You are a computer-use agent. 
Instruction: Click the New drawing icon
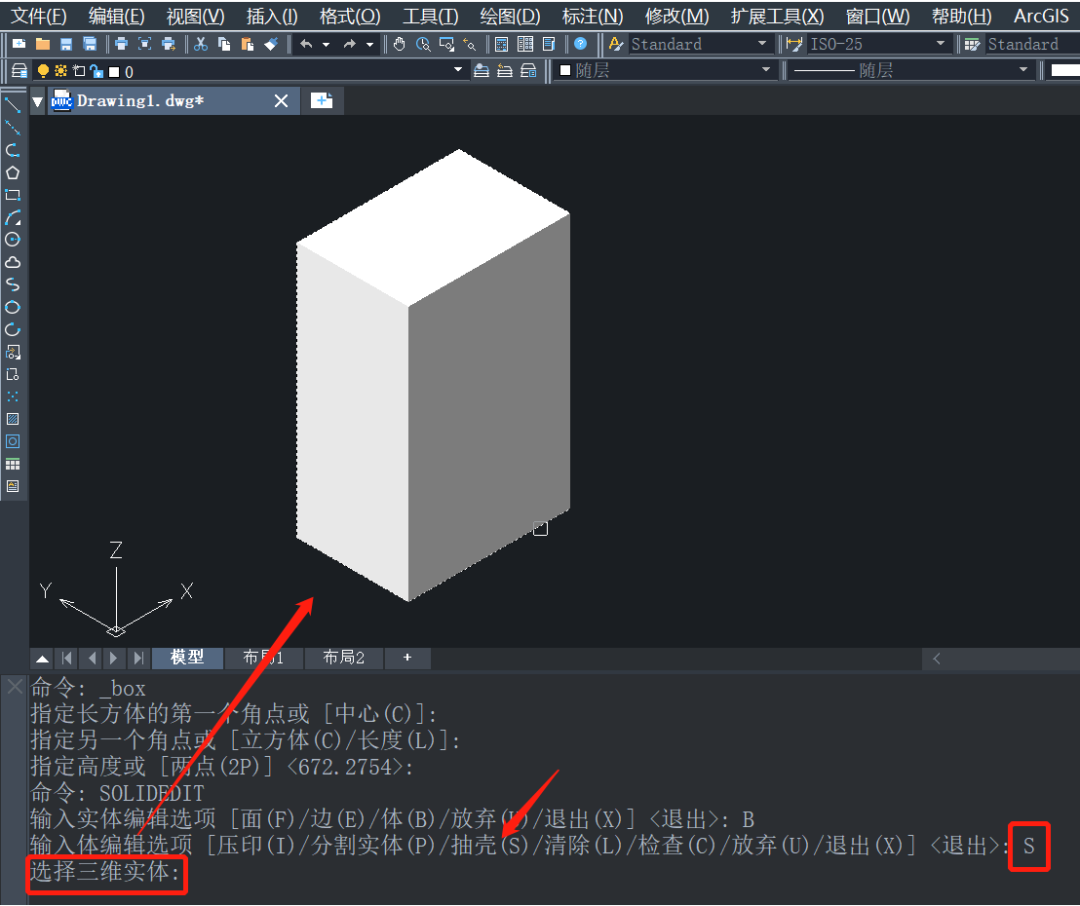pyautogui.click(x=19, y=44)
